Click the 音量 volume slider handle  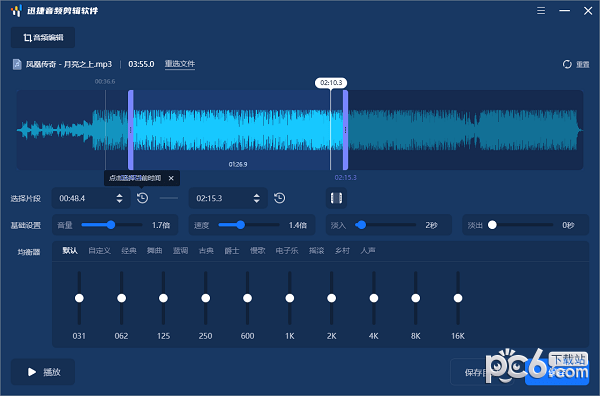111,225
